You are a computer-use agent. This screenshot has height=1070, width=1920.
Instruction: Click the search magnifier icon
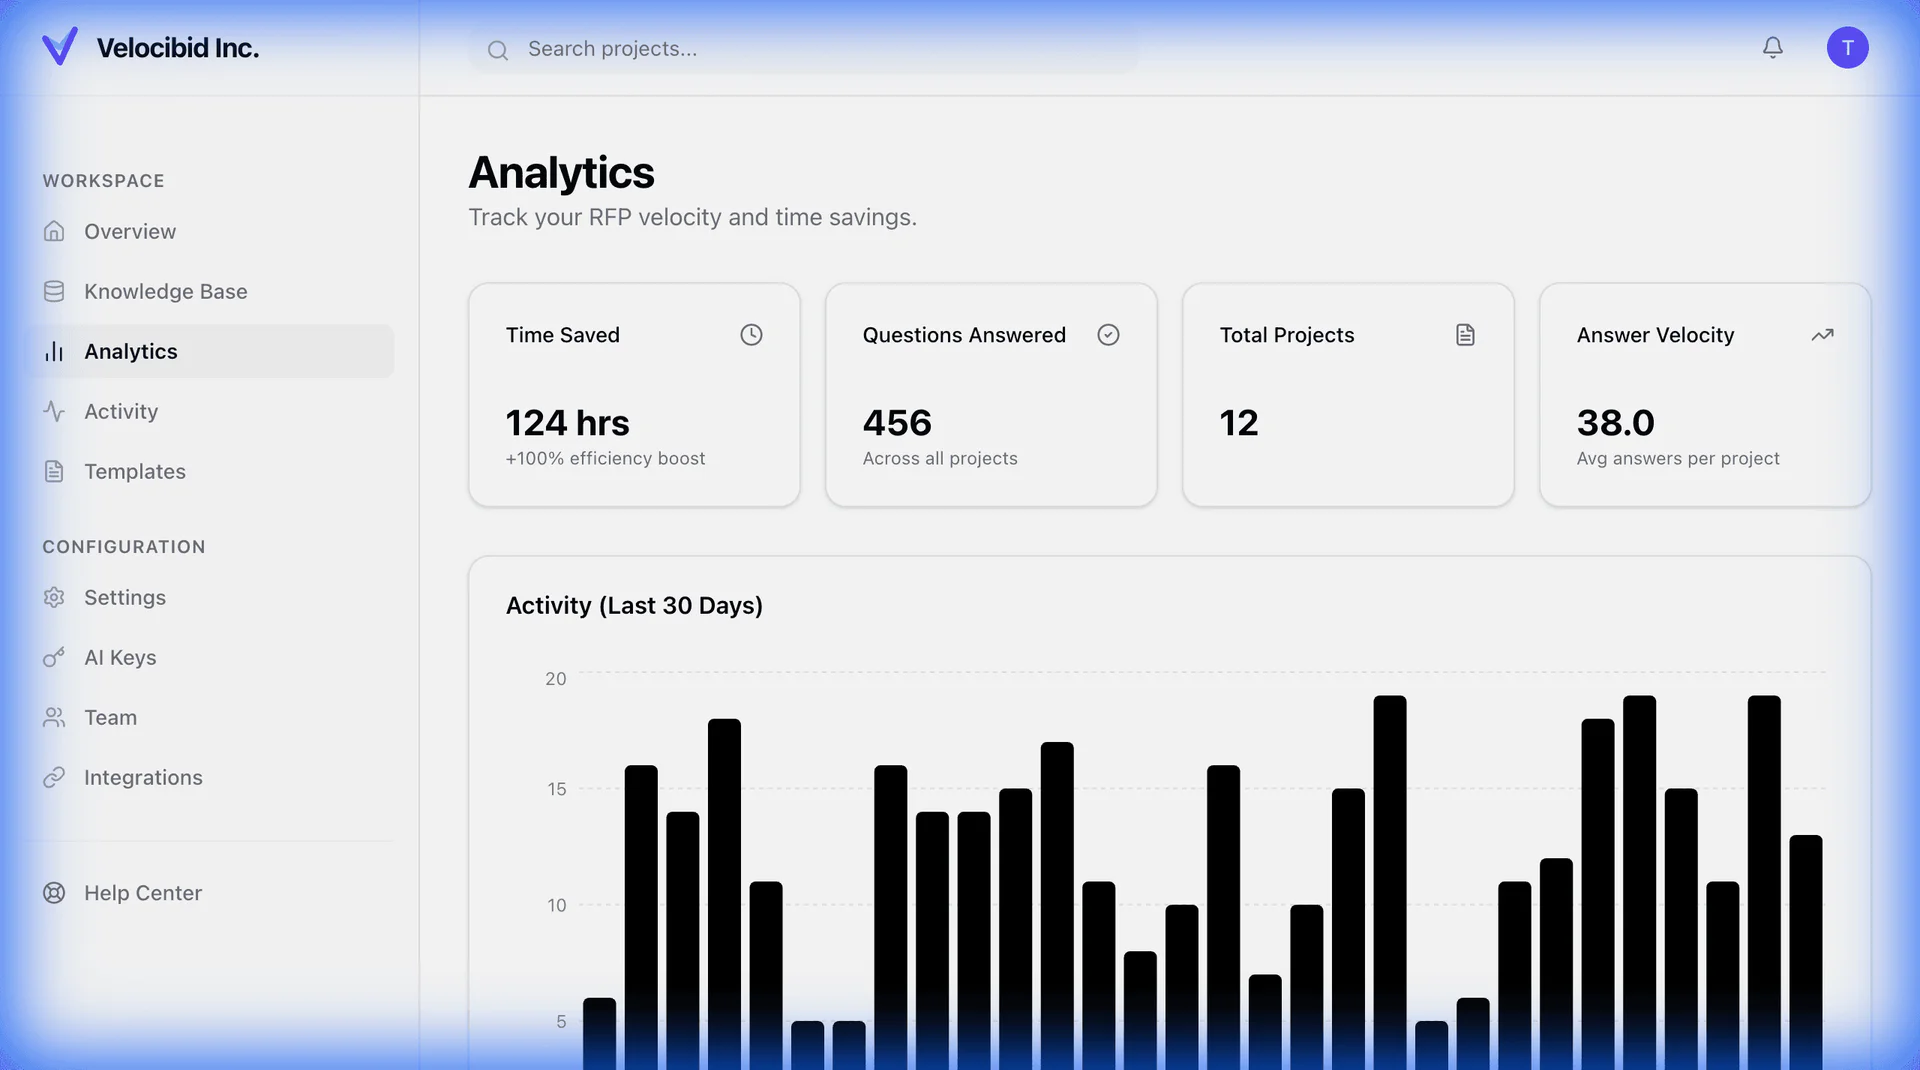point(497,50)
